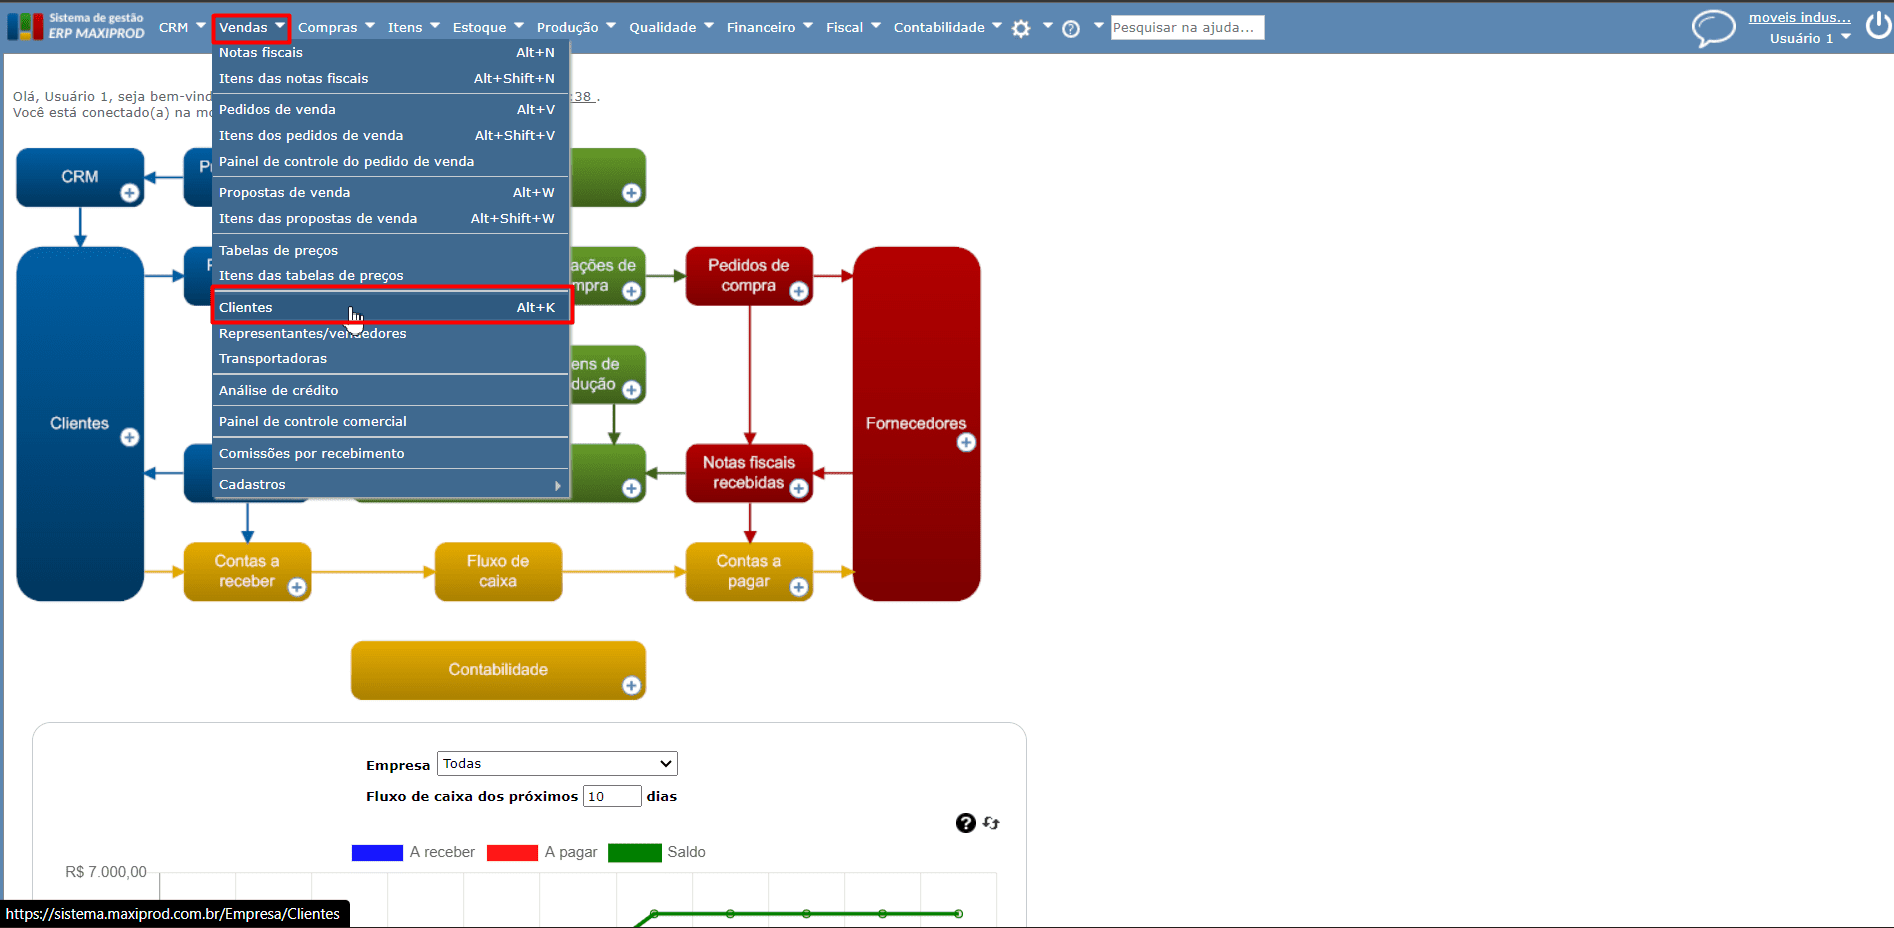The width and height of the screenshot is (1894, 928).
Task: Select Tabelas de preços menu item
Action: tap(391, 250)
